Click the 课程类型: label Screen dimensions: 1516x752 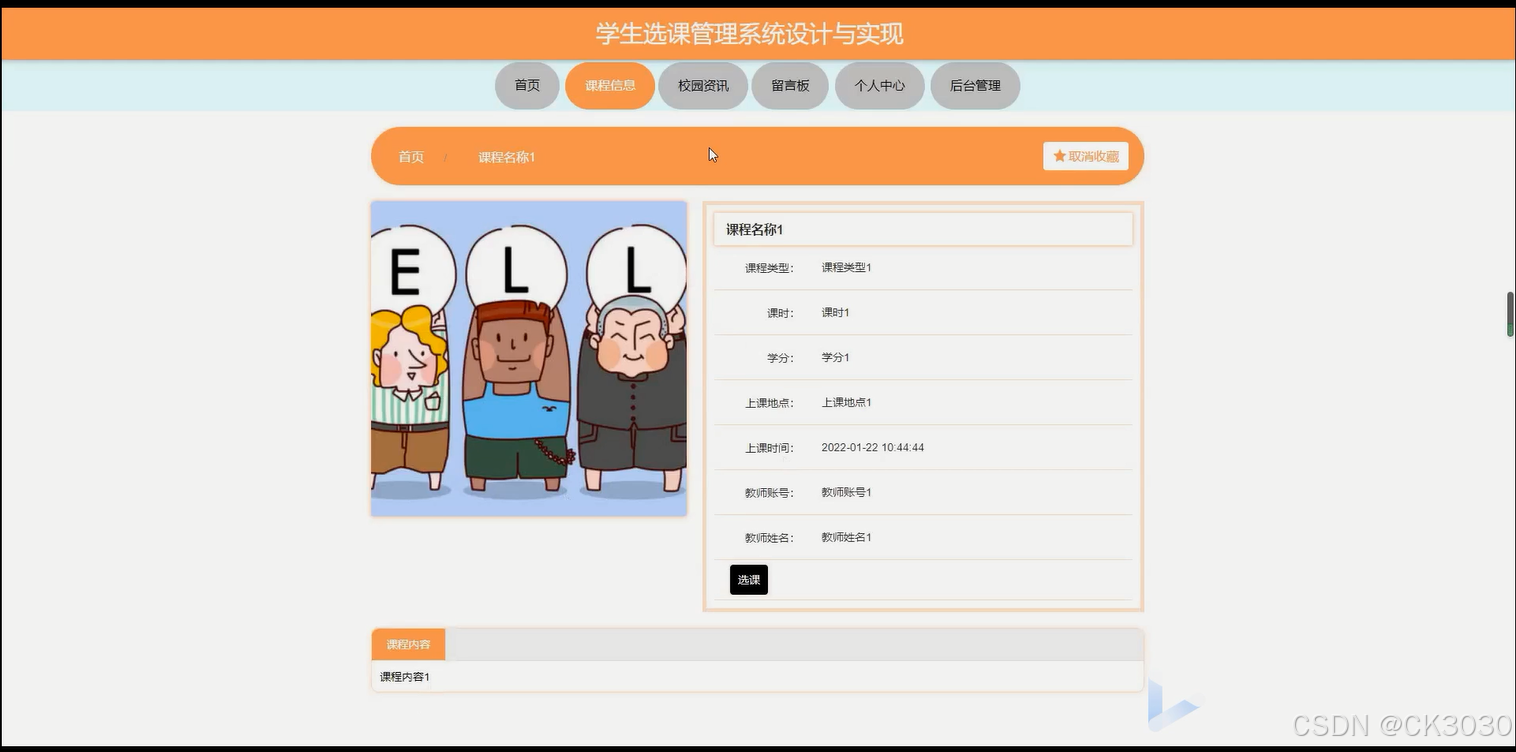769,268
